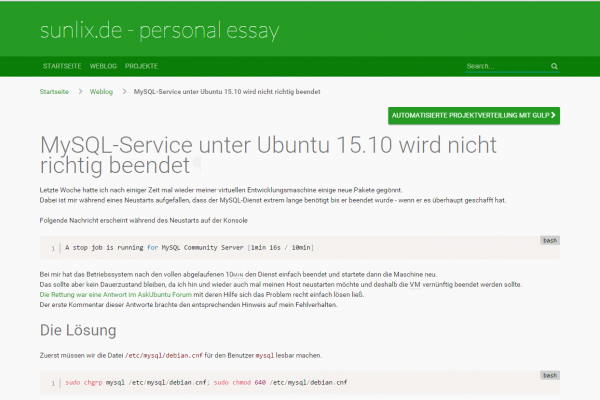
Task: Click the bash label on the chgrp code block
Action: pyautogui.click(x=550, y=375)
